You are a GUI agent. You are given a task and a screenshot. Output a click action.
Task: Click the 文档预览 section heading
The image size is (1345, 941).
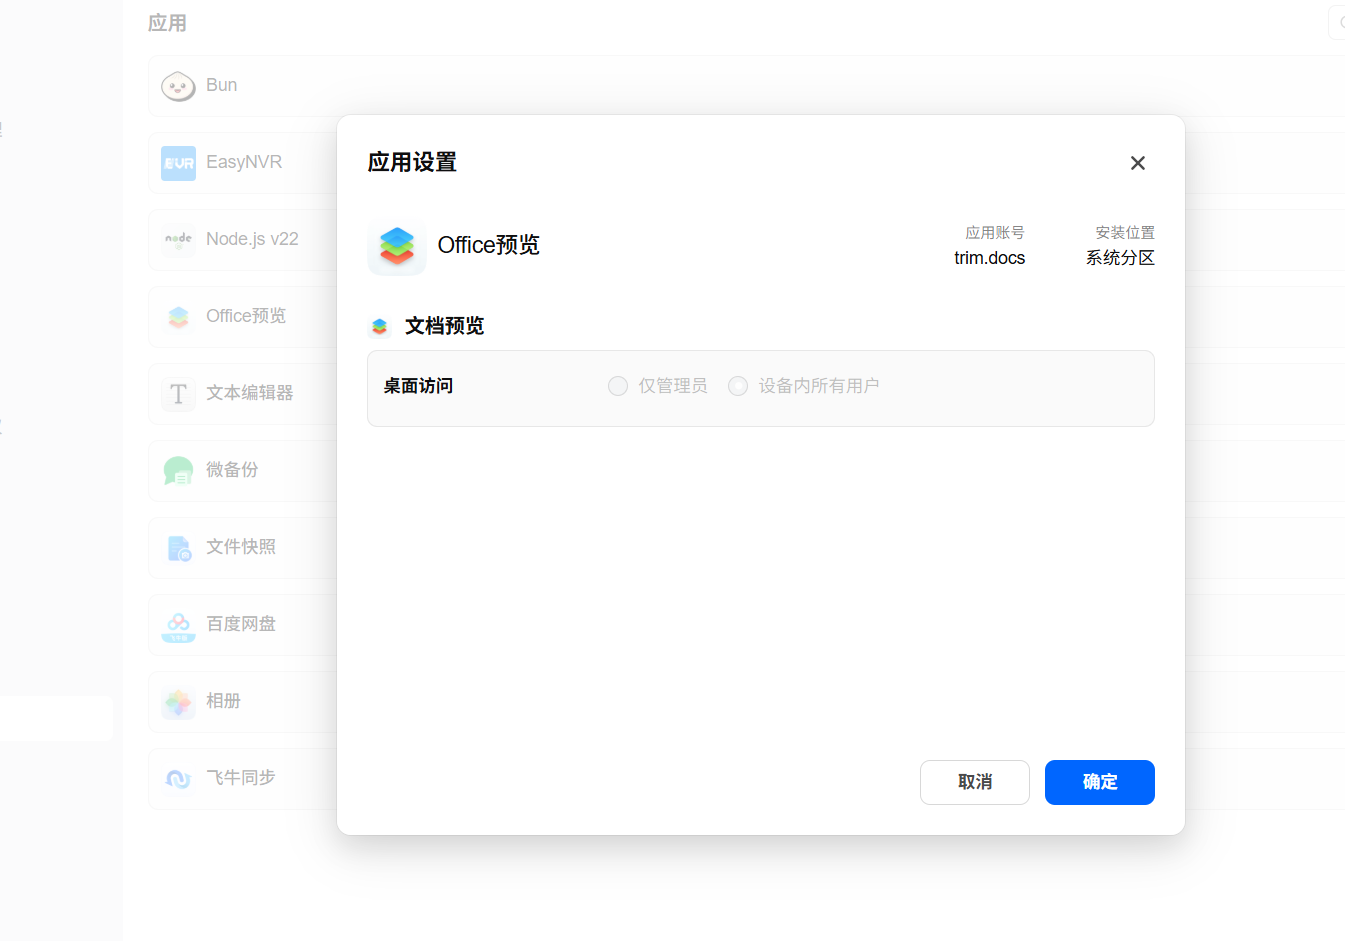point(445,326)
